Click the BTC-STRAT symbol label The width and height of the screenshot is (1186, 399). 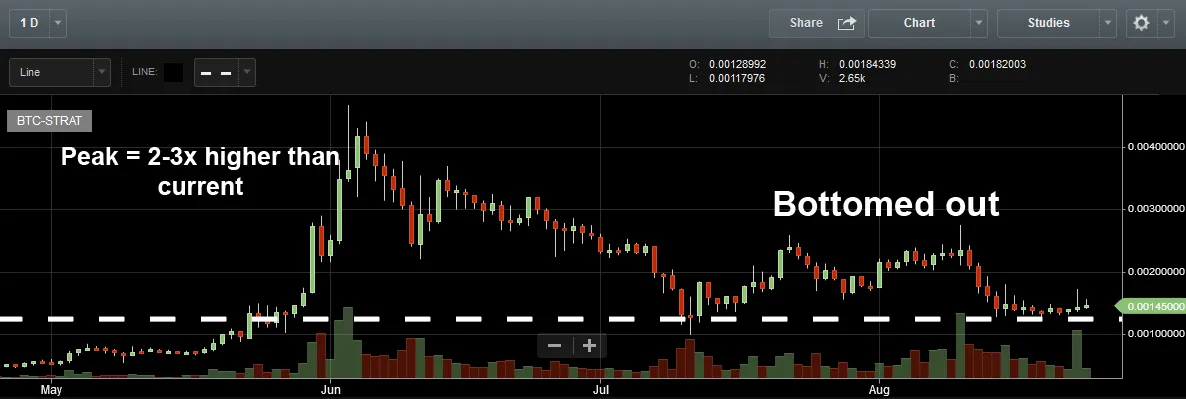(x=49, y=120)
